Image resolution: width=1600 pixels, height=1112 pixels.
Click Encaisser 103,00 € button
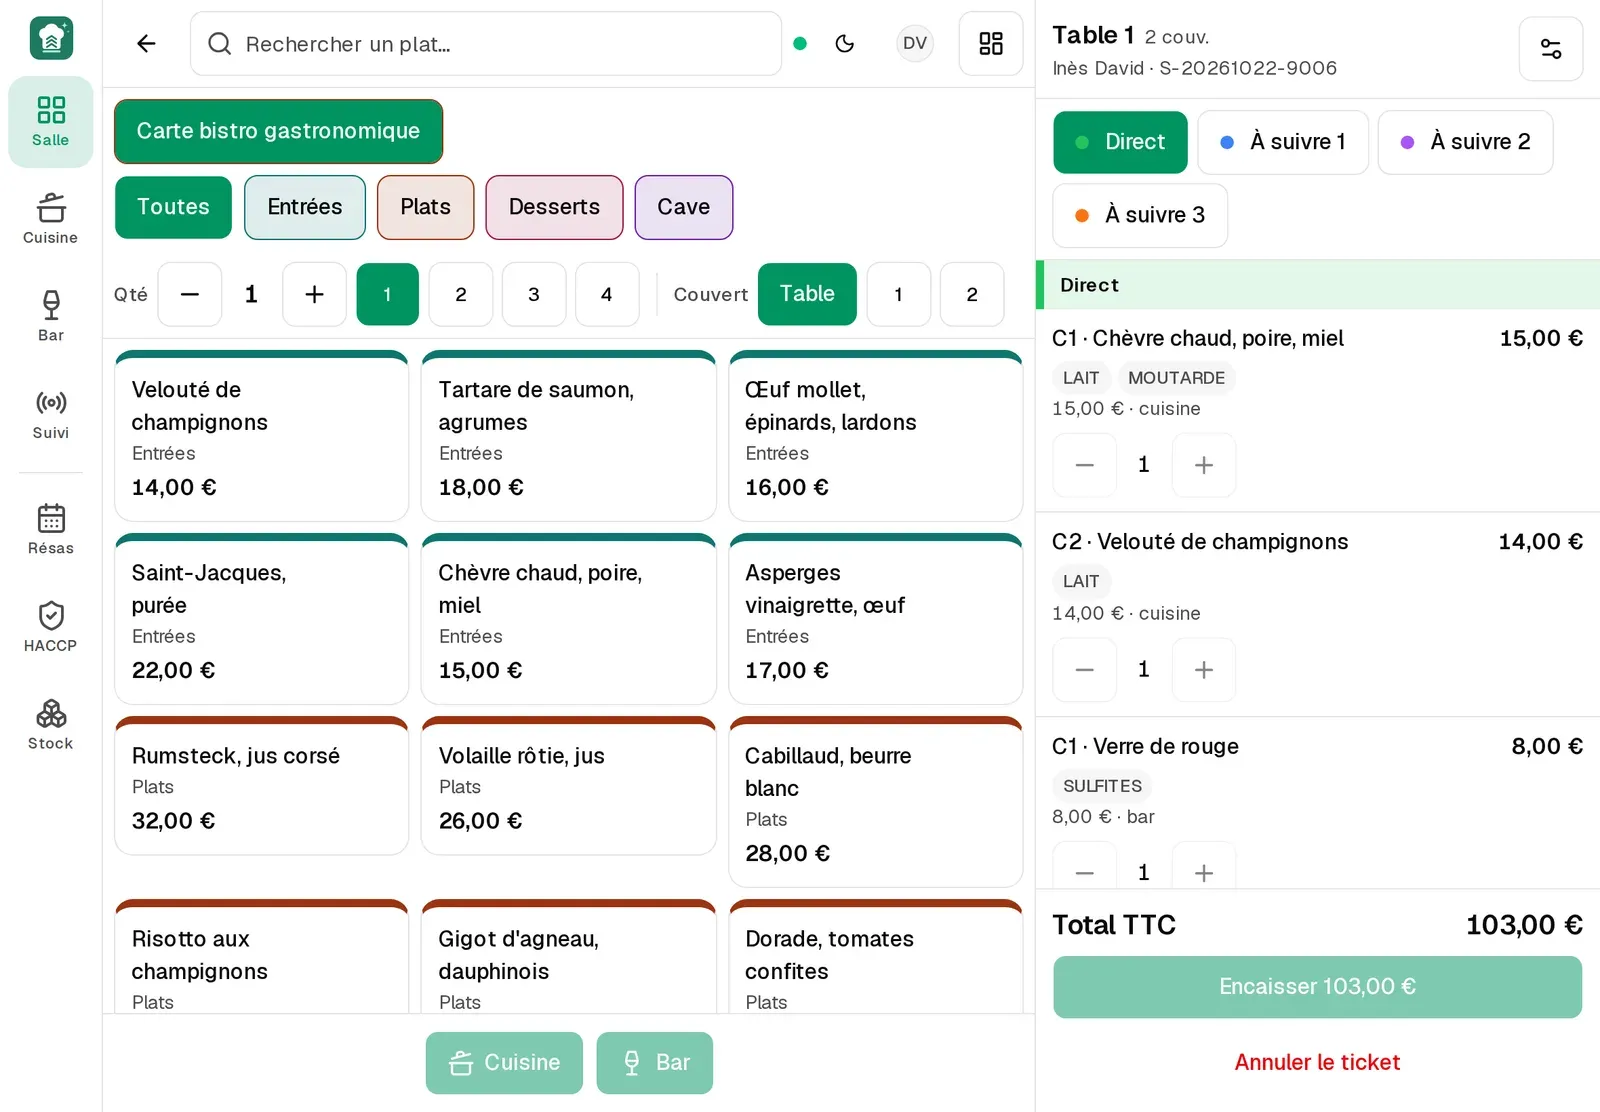point(1317,987)
